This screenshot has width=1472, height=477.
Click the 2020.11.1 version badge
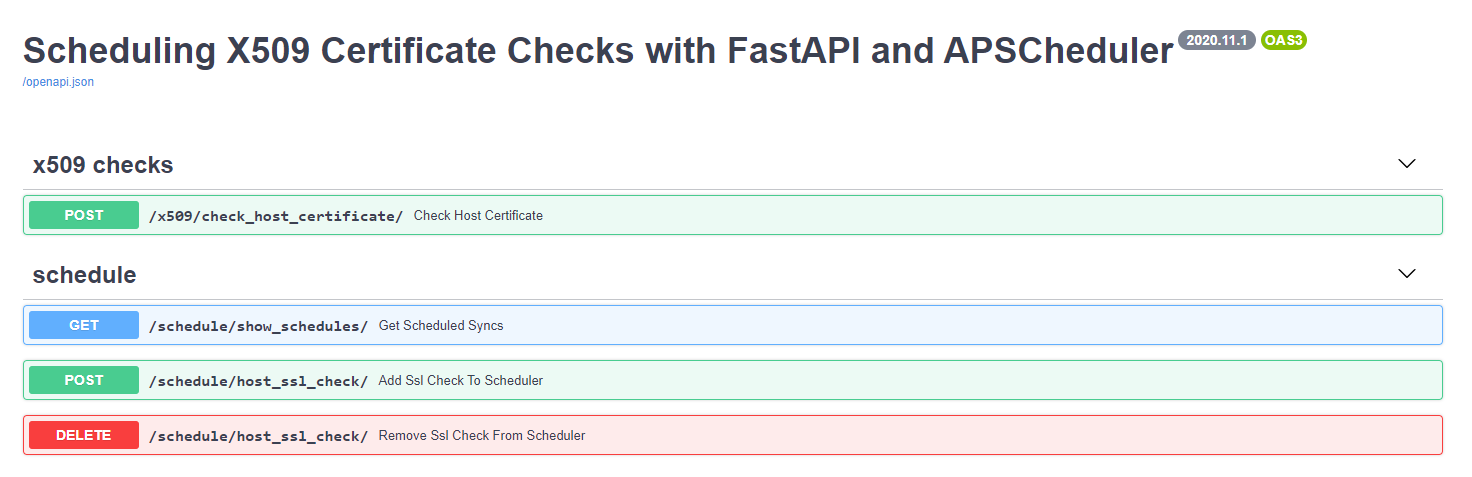point(1216,40)
